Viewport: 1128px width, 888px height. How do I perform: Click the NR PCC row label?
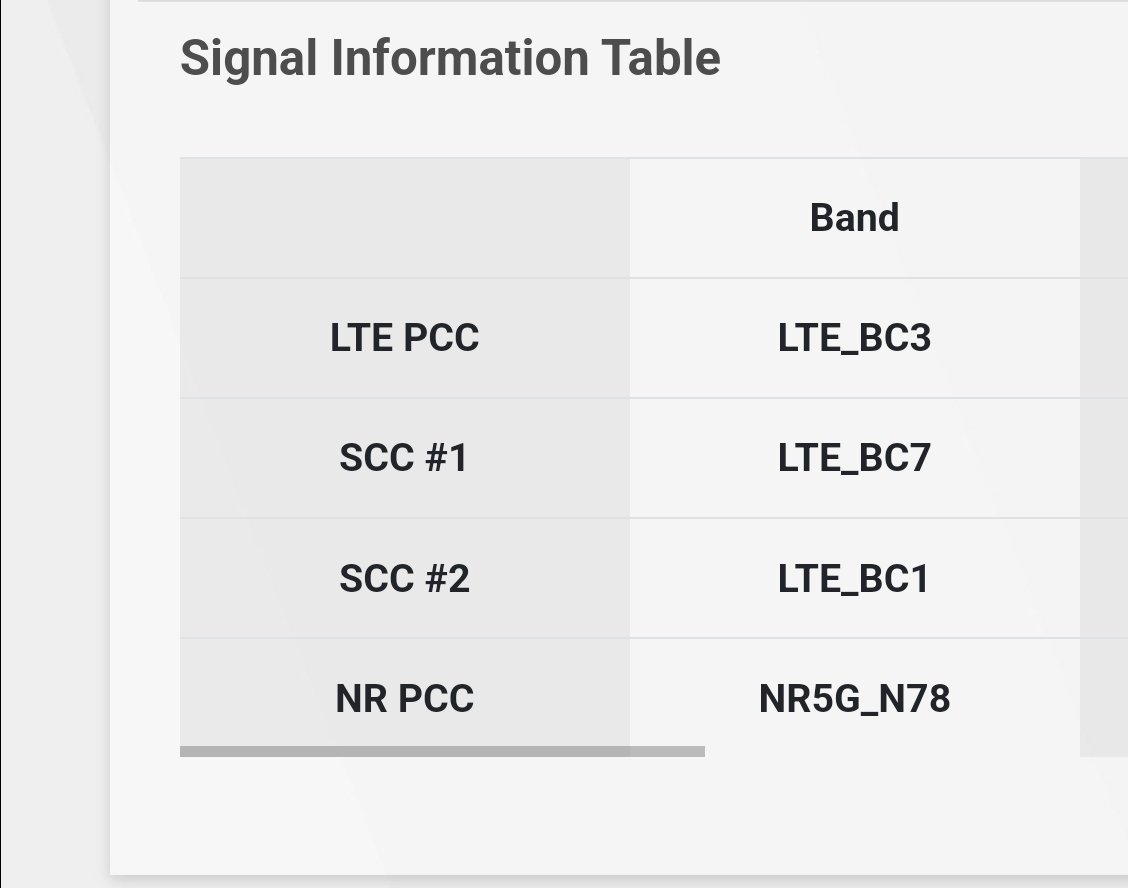pyautogui.click(x=404, y=698)
